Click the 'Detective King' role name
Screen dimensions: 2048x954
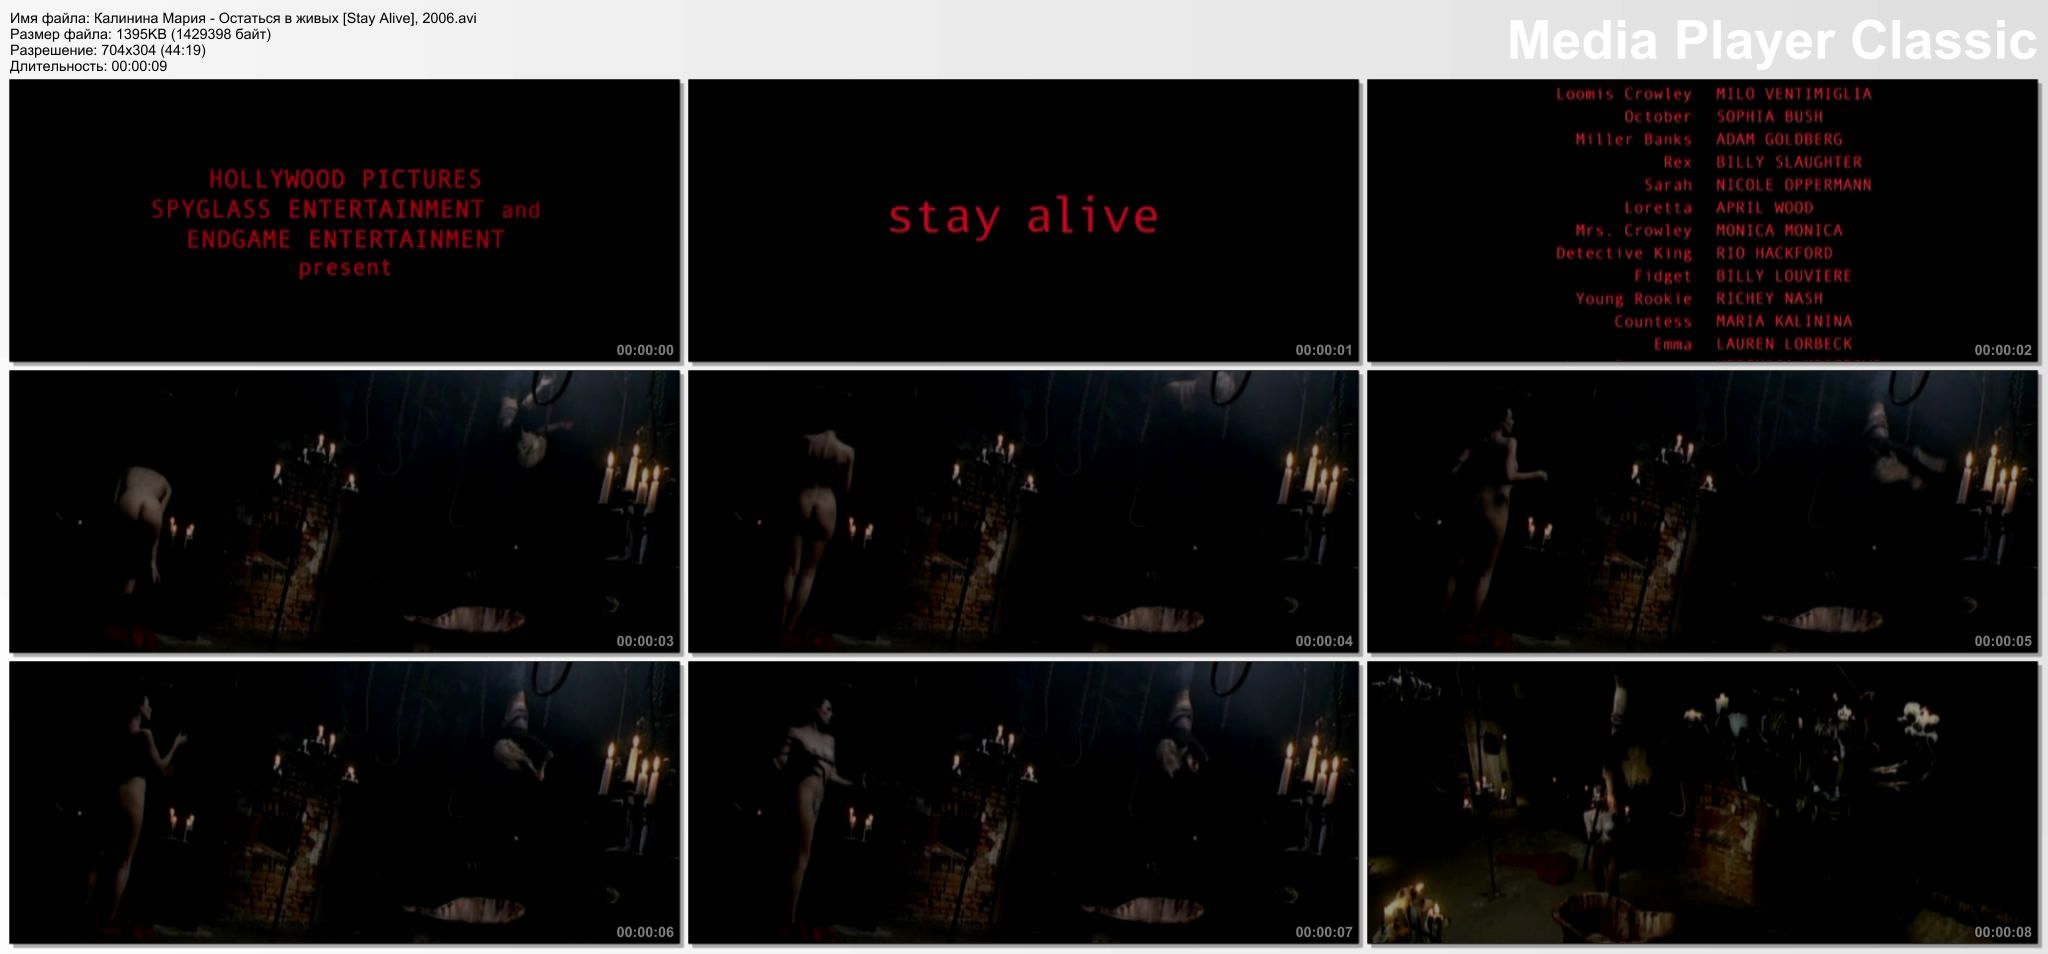click(1624, 253)
